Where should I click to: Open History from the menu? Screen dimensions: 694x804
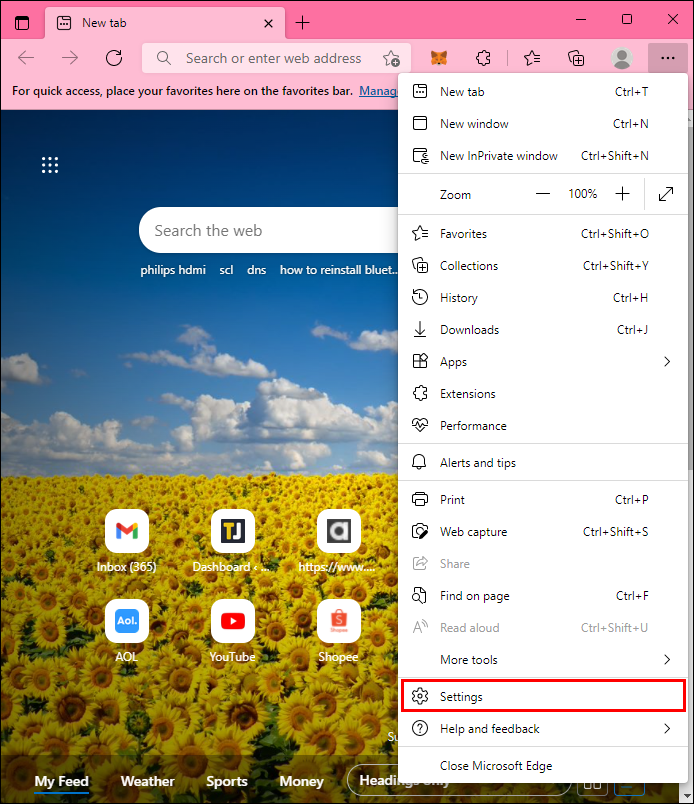point(543,298)
